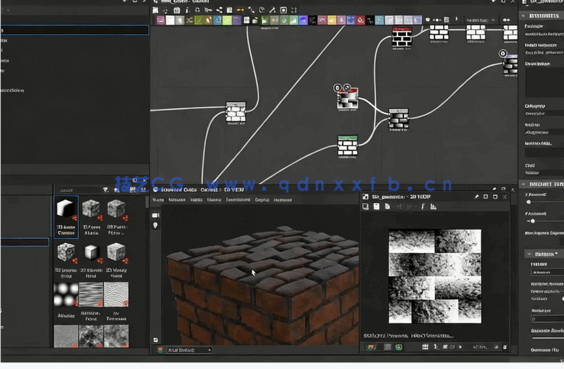Click the italic f icon in the 2D view toolbar
This screenshot has height=369, width=564.
point(423,206)
